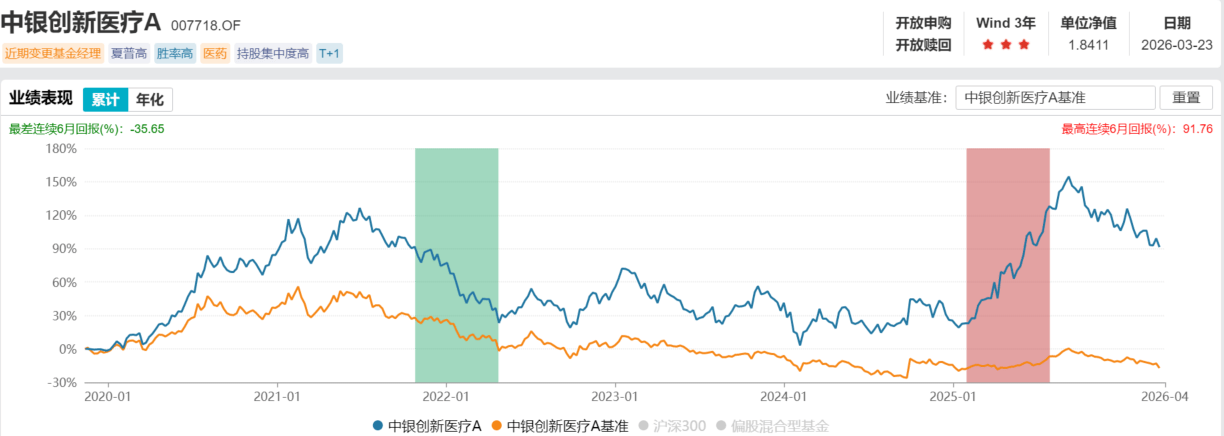Click the 夏普高 tag badge
1224x436 pixels.
click(130, 54)
